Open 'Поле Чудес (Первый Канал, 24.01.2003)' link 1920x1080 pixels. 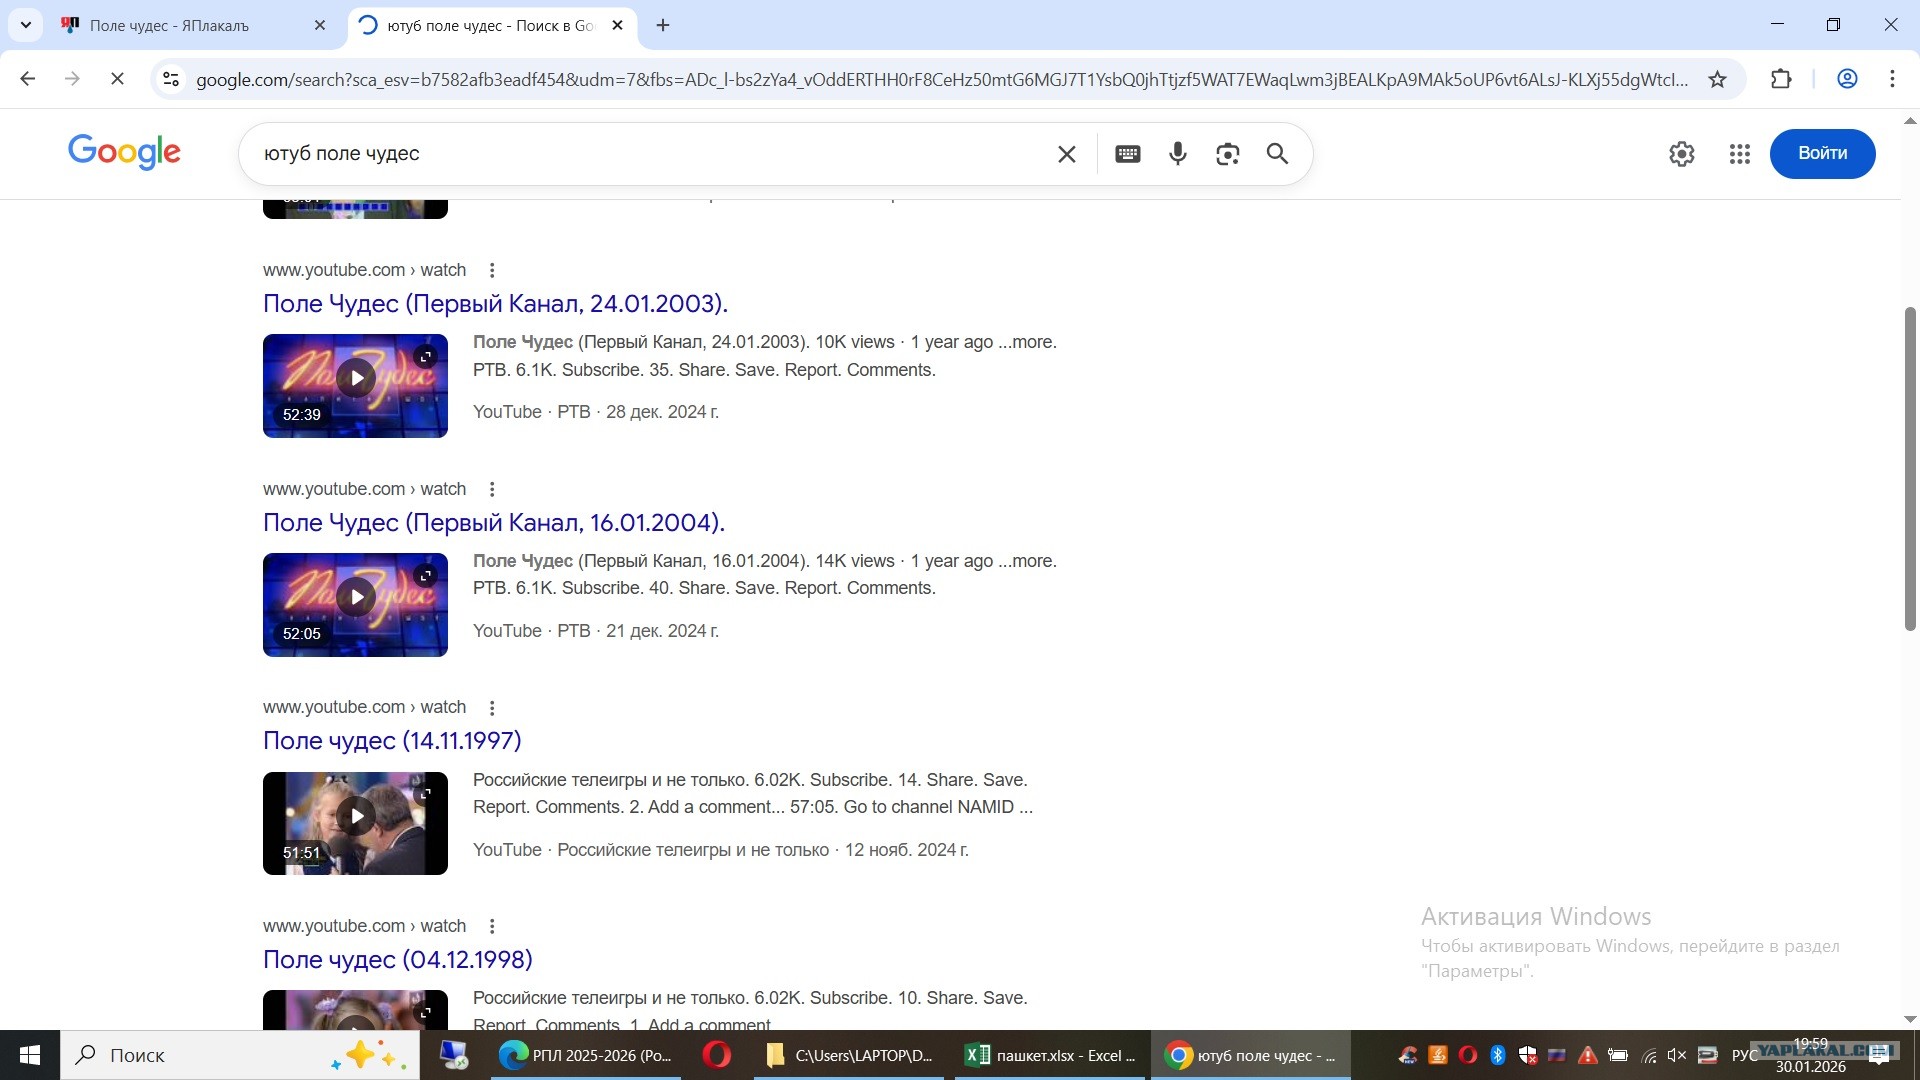495,303
